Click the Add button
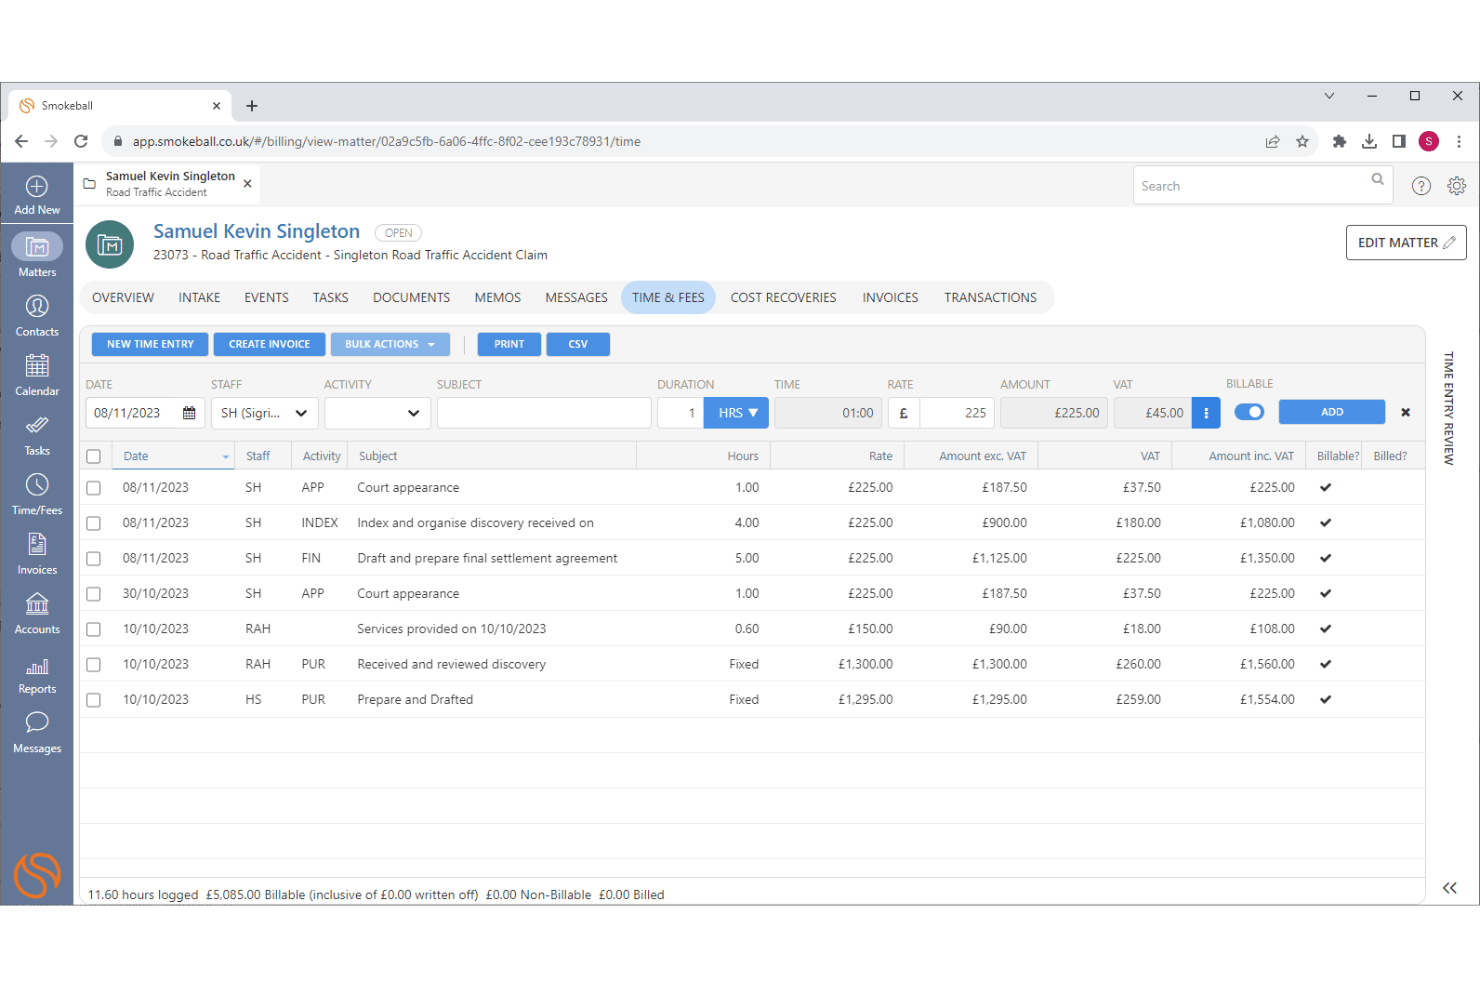1480x987 pixels. [1332, 412]
